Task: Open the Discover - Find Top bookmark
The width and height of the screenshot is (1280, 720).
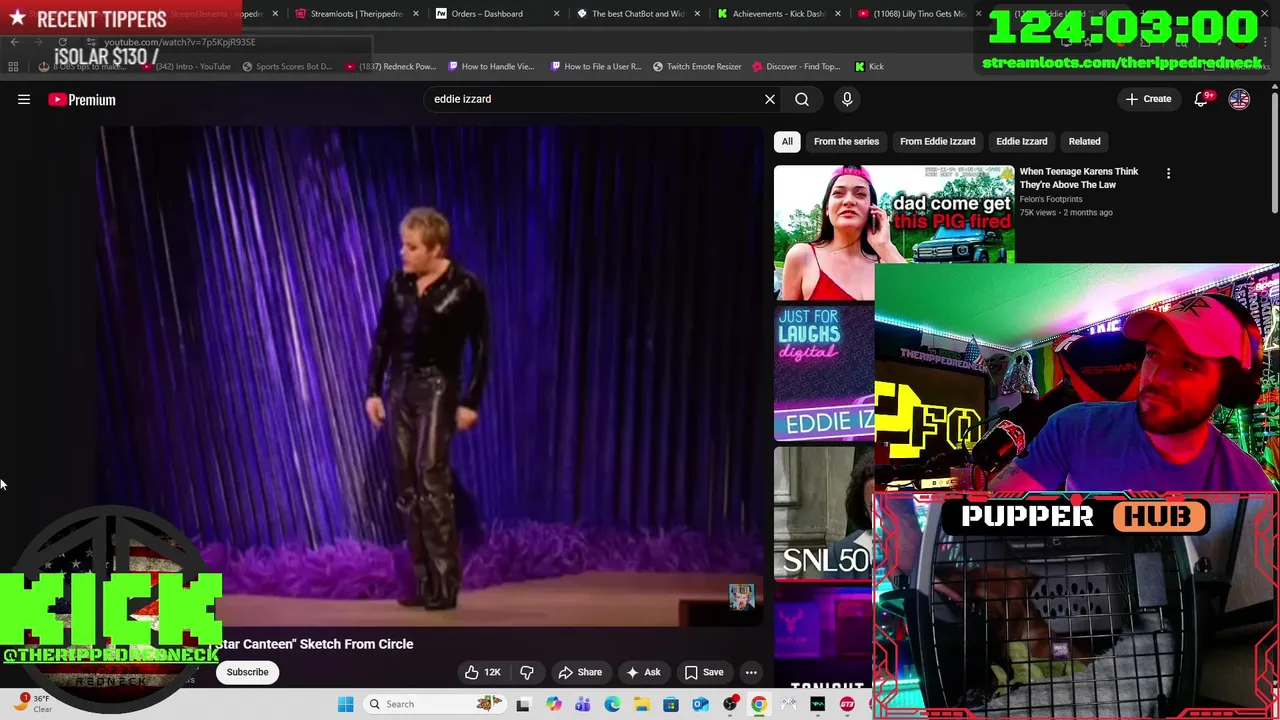Action: tap(796, 67)
